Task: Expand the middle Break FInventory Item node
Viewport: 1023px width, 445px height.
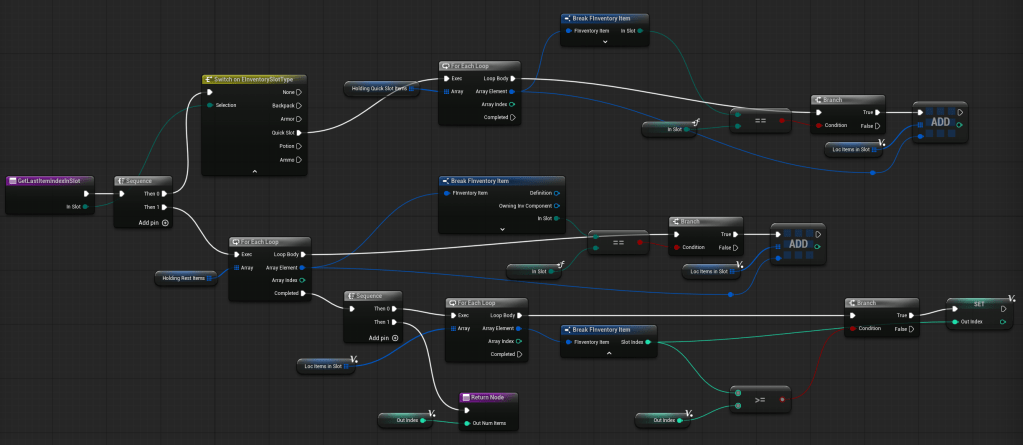Action: click(x=501, y=228)
